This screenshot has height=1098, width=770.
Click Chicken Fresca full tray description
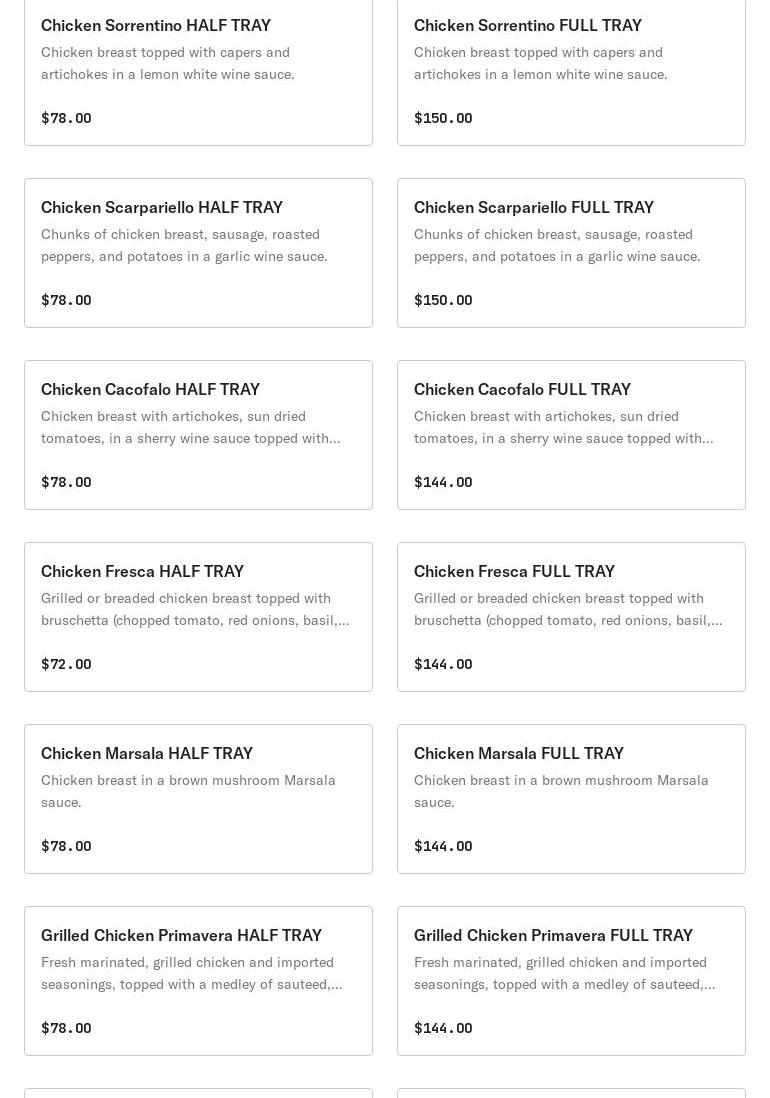pyautogui.click(x=567, y=609)
